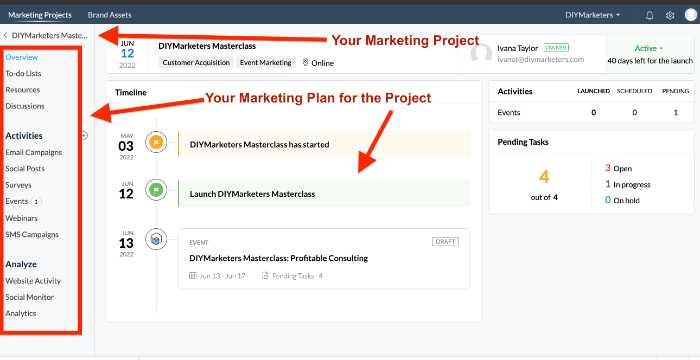Viewport: 700px width, 360px height.
Task: Open Resources in sidebar
Action: (x=23, y=90)
